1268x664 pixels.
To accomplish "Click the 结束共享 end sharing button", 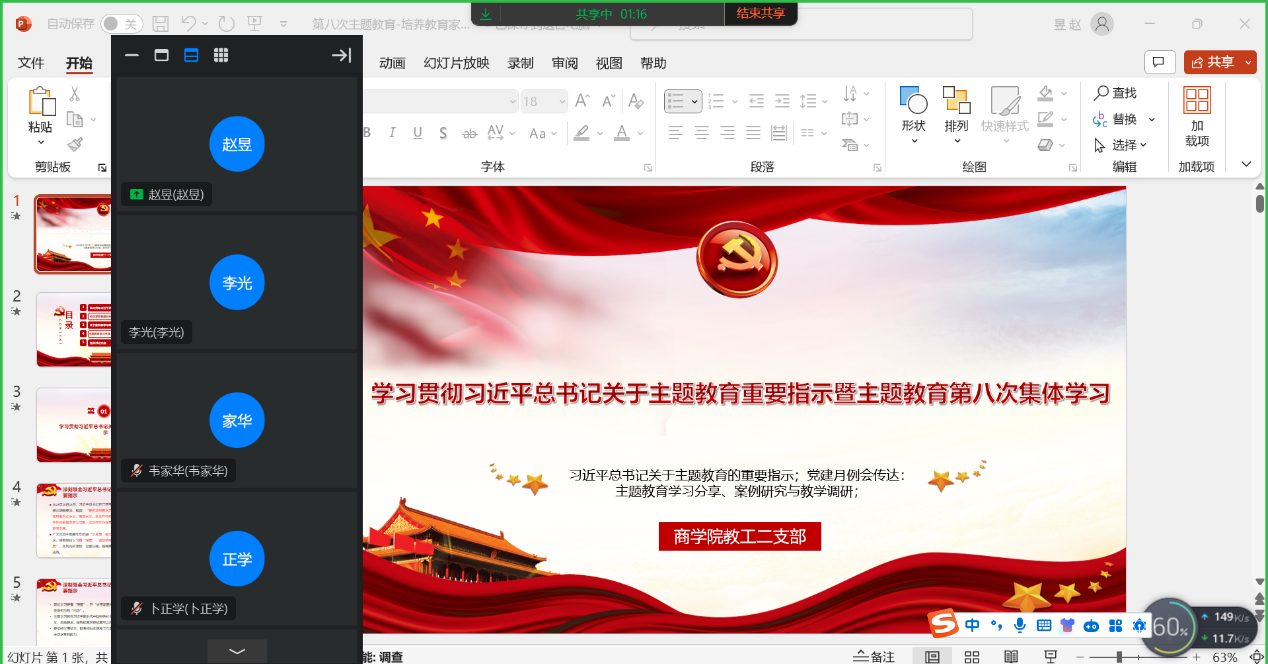I will point(760,14).
